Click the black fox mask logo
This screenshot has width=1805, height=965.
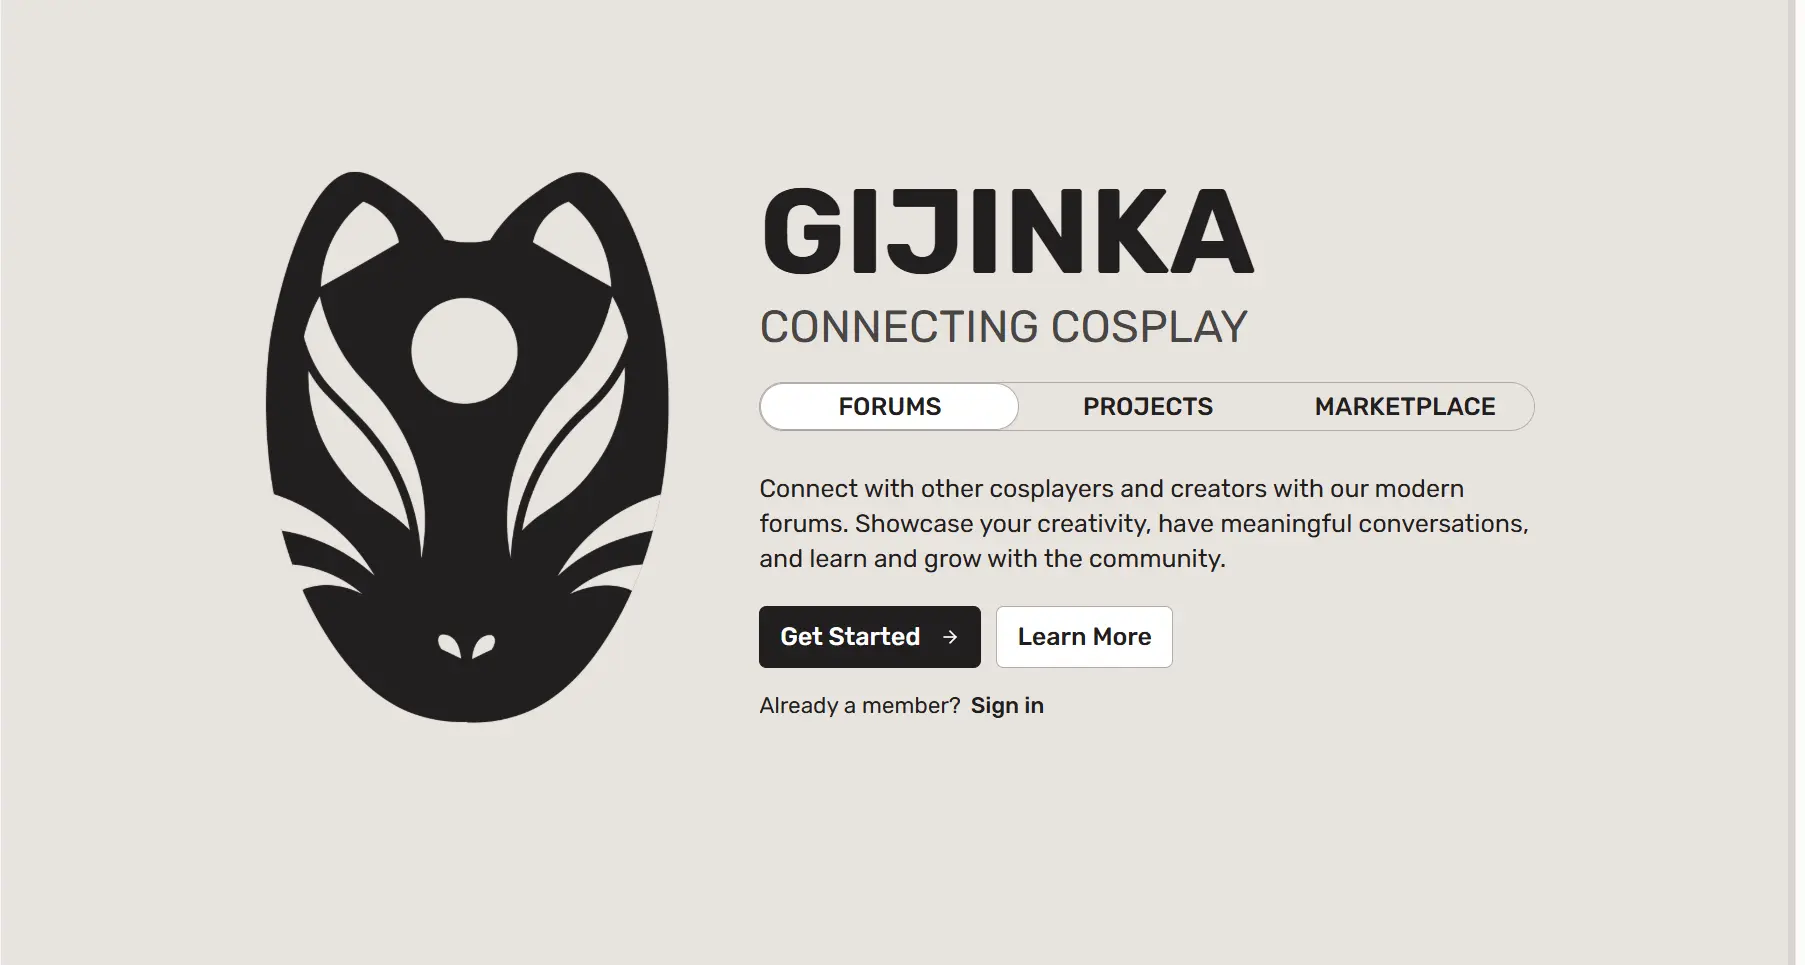click(x=467, y=447)
